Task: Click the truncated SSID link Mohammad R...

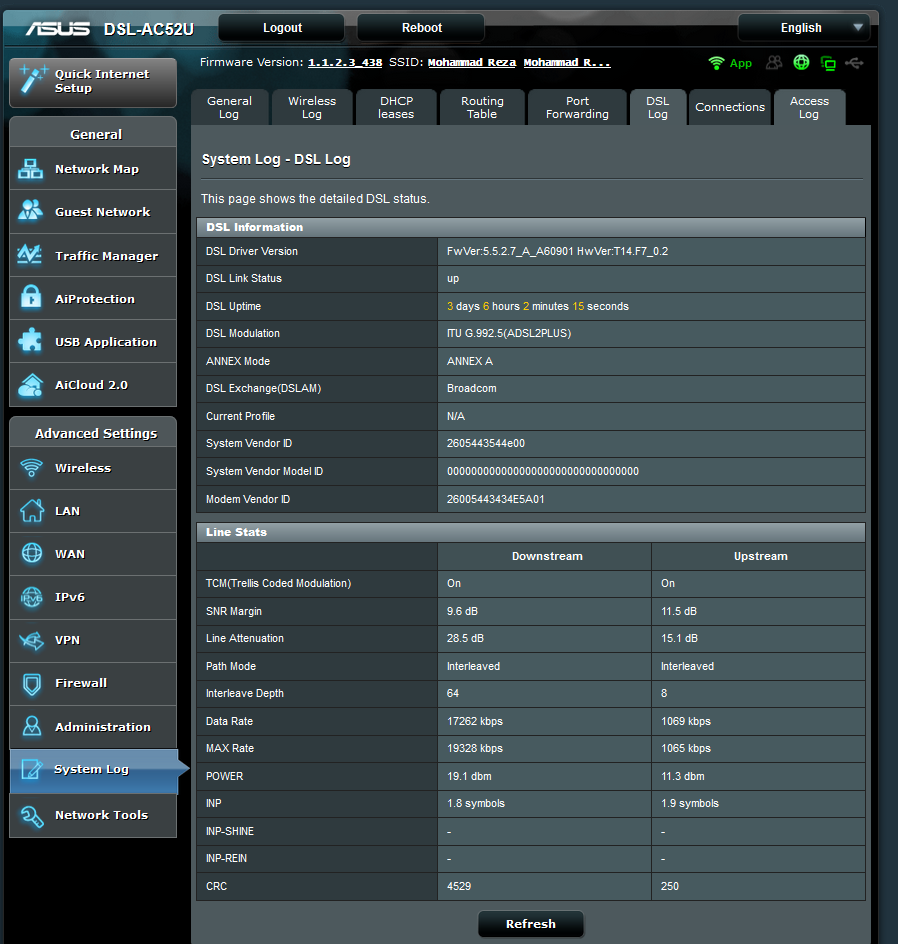Action: [567, 63]
